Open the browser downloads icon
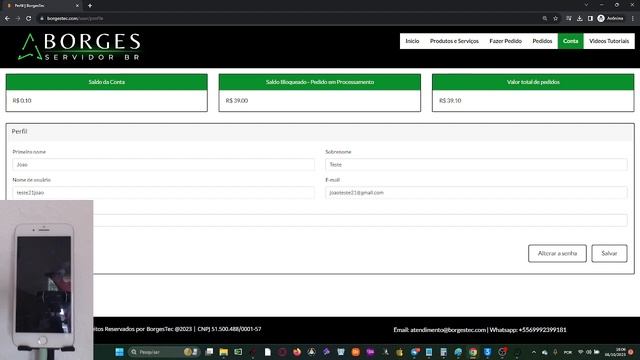The image size is (640, 360). pos(580,18)
